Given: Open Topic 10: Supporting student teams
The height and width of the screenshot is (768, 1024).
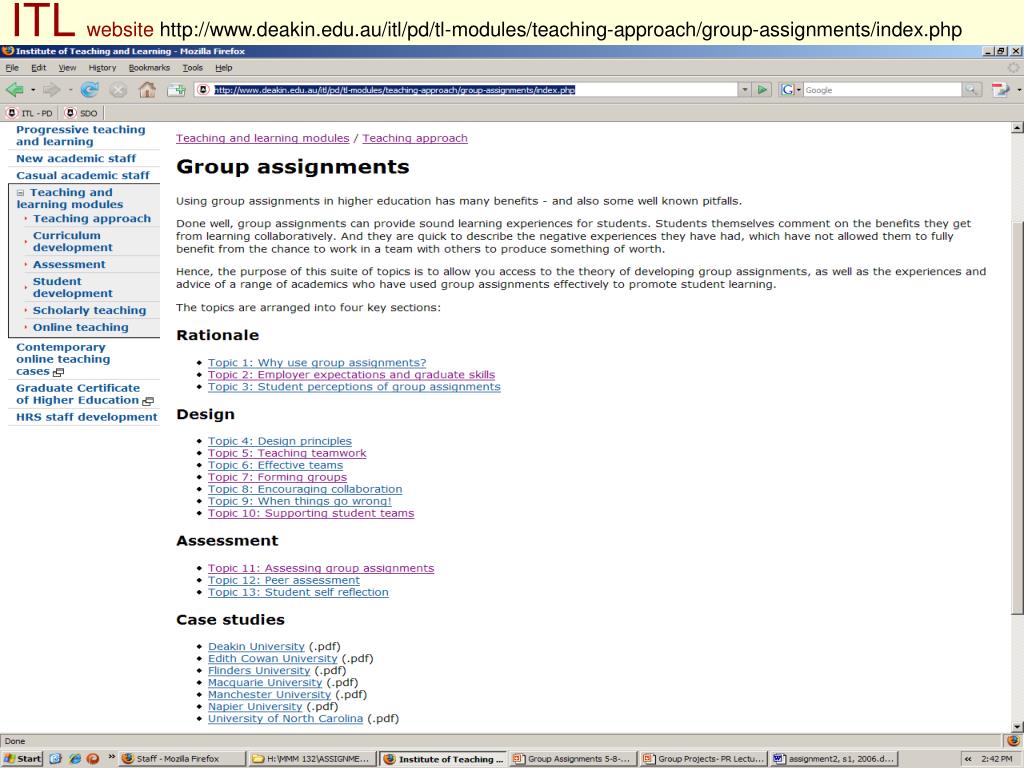Looking at the screenshot, I should pos(311,513).
